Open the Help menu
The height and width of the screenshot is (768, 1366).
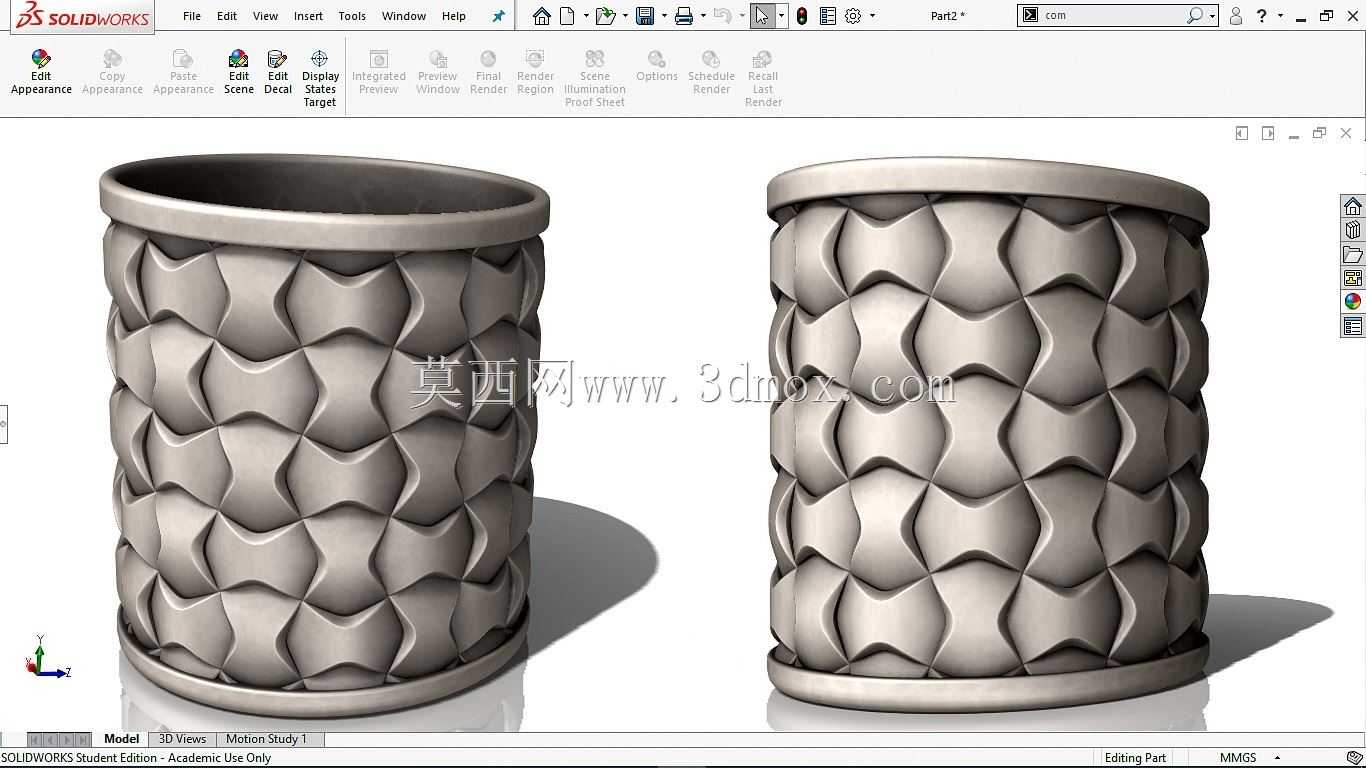pyautogui.click(x=454, y=16)
